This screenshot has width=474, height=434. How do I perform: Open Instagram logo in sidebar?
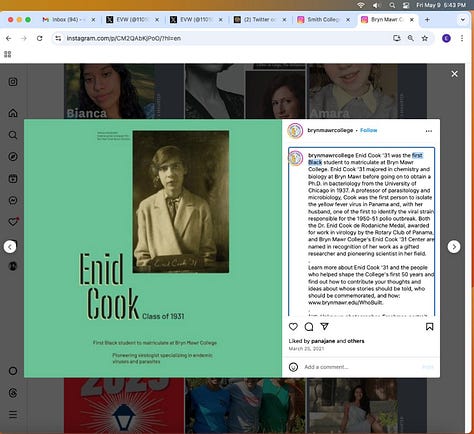13,82
